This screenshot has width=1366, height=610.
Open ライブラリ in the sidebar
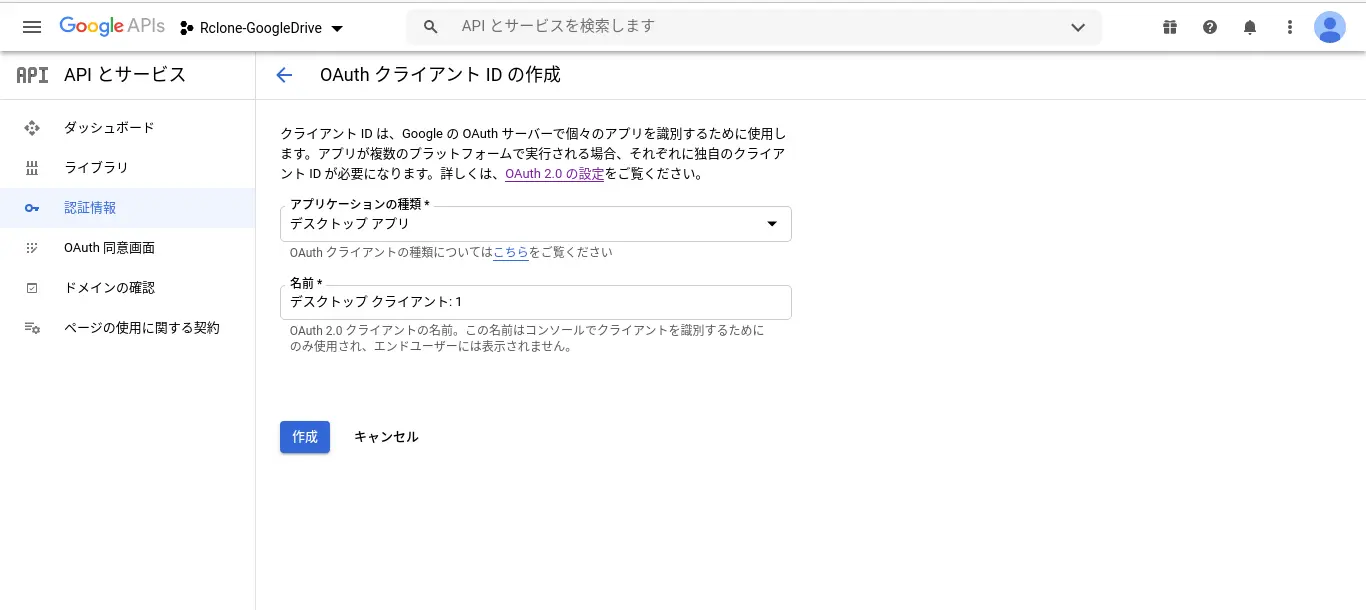[127, 168]
